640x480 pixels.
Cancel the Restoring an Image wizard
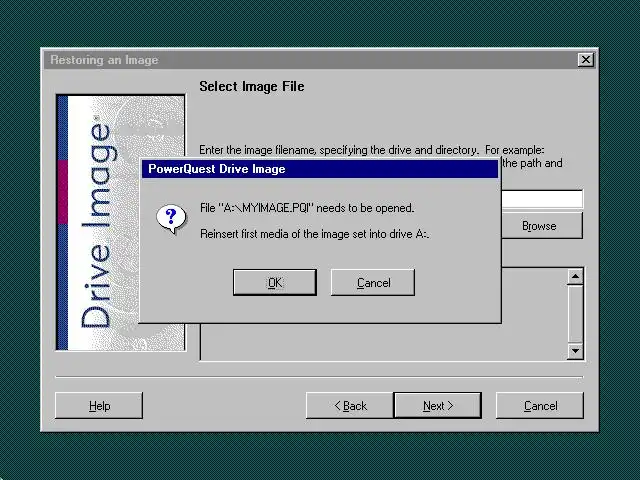click(x=540, y=406)
